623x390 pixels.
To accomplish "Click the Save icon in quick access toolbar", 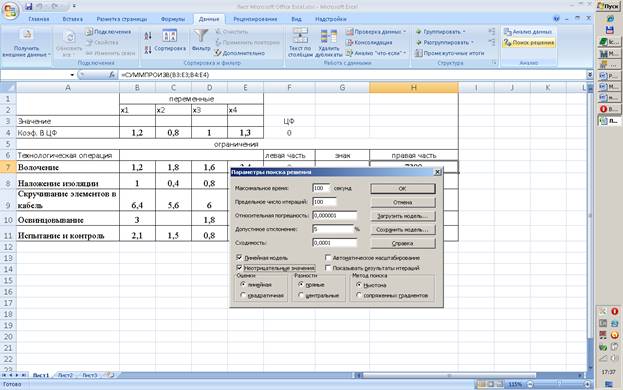I will point(29,6).
